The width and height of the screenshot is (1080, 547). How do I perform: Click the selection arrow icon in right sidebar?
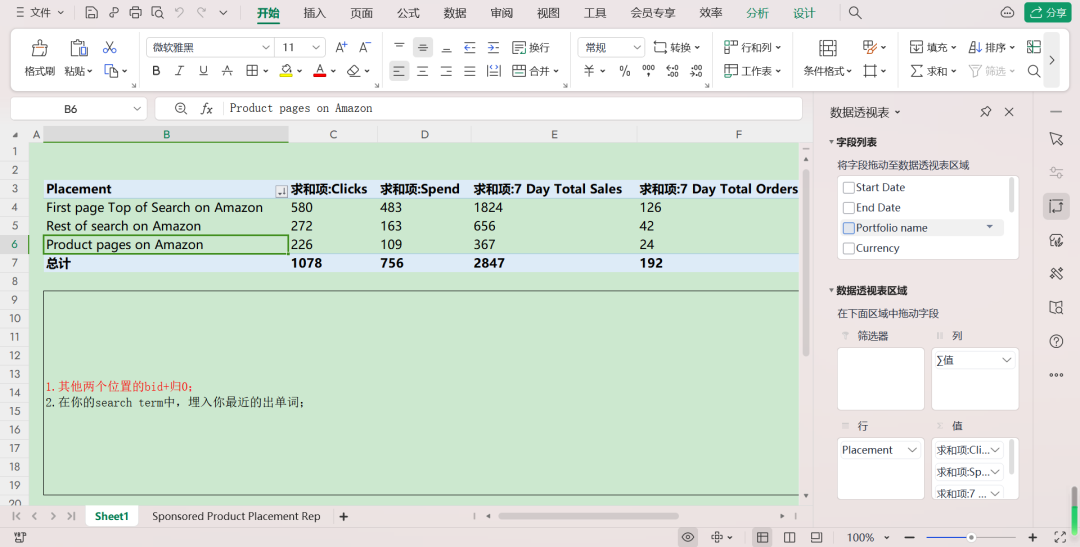point(1056,139)
